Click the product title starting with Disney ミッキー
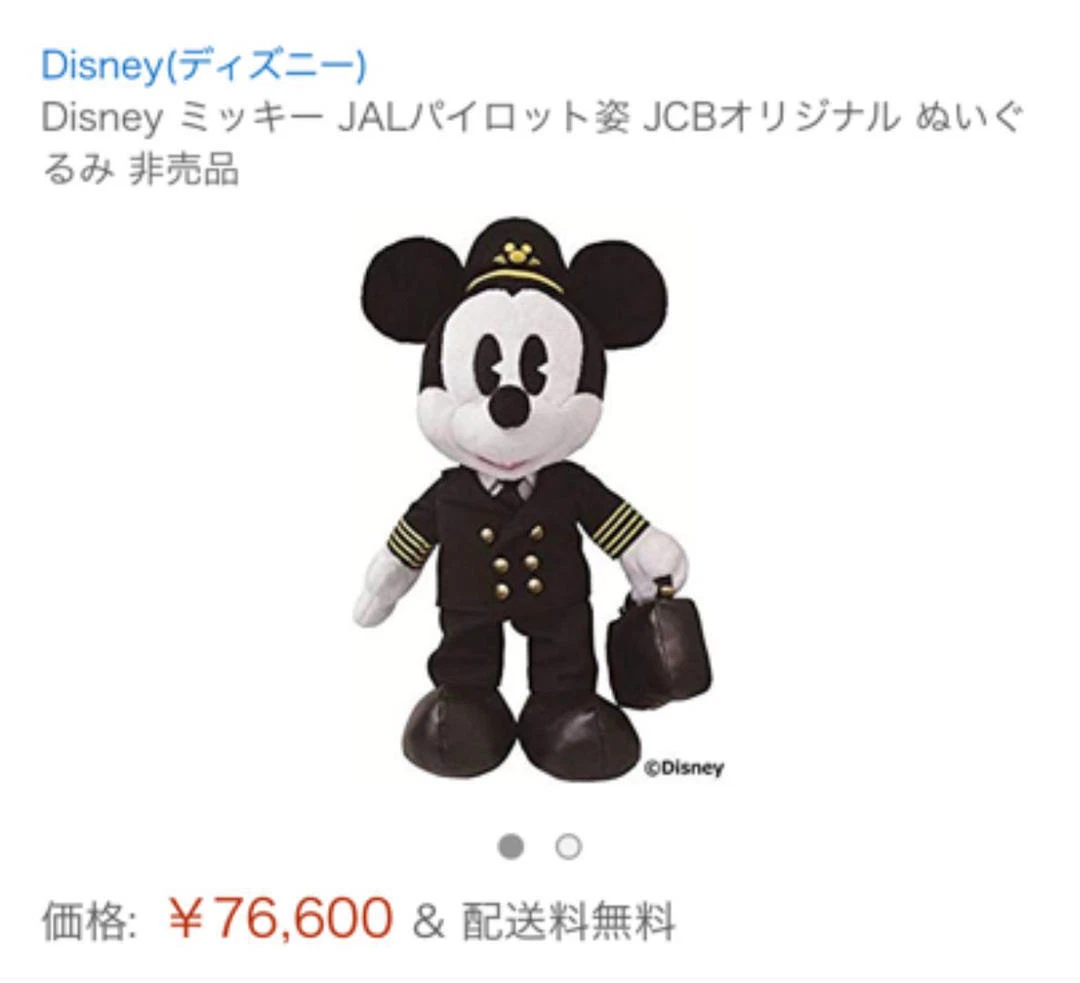1080x983 pixels. pos(532,143)
